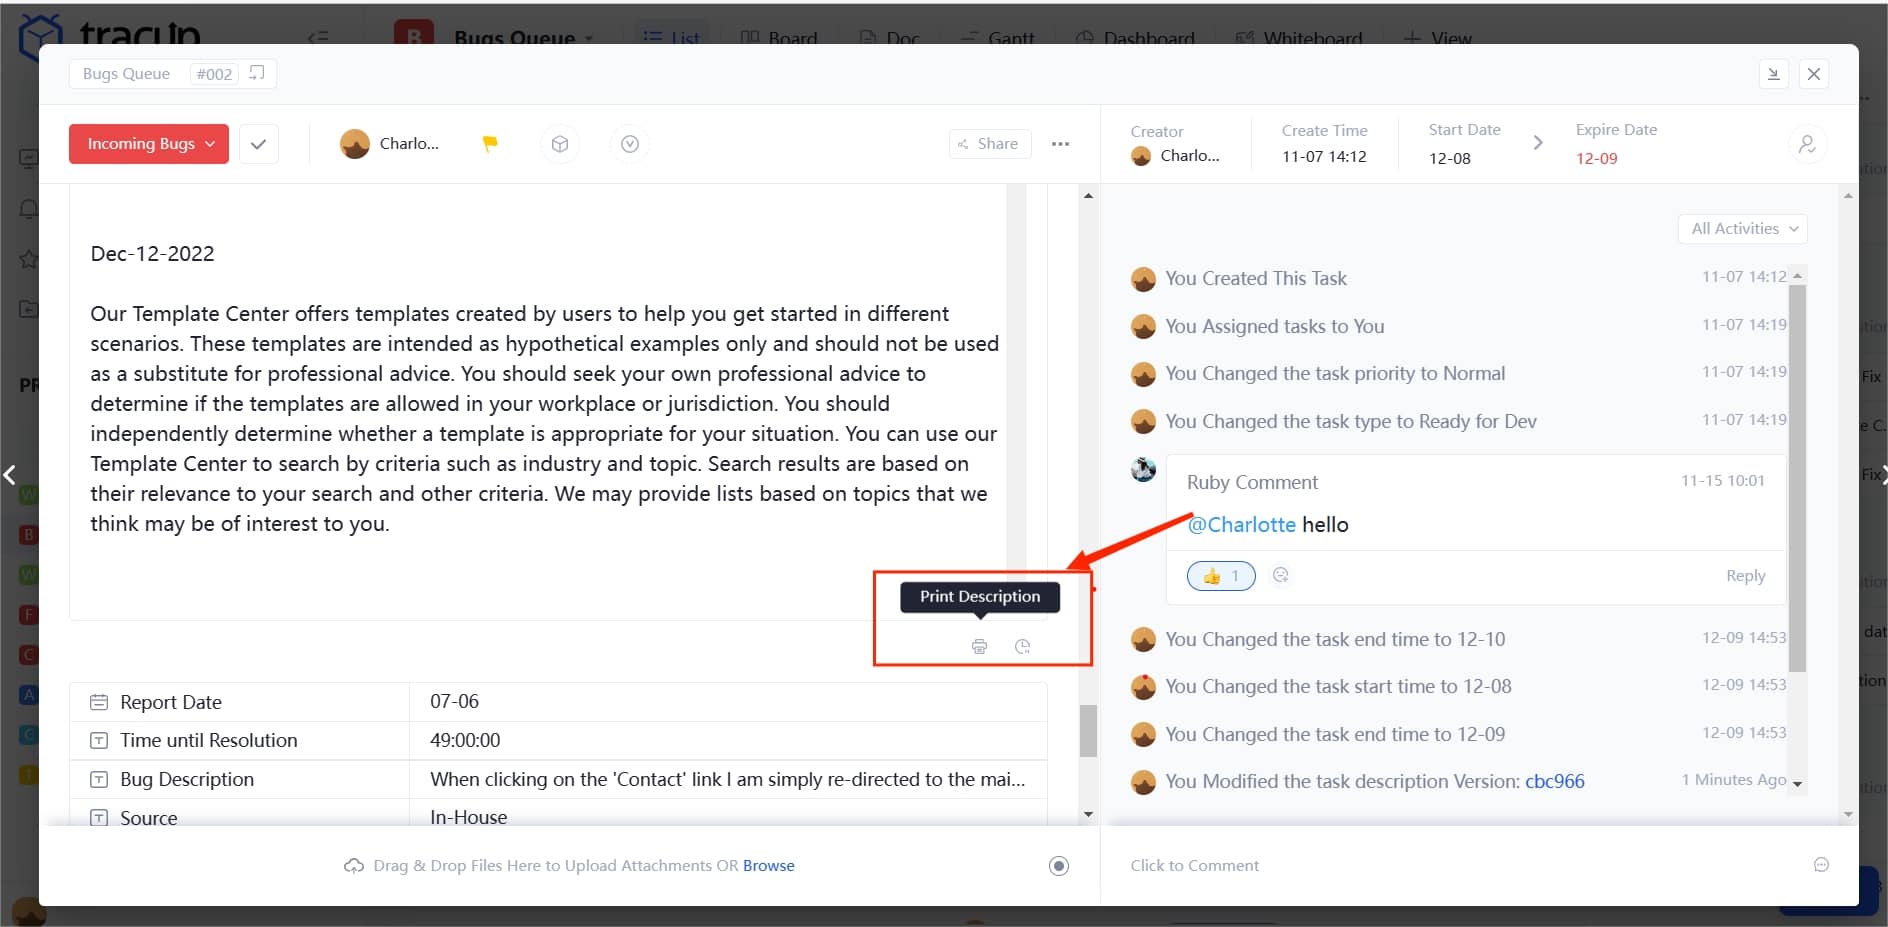The image size is (1888, 927).
Task: Toggle the thumbs up reaction
Action: pos(1220,576)
